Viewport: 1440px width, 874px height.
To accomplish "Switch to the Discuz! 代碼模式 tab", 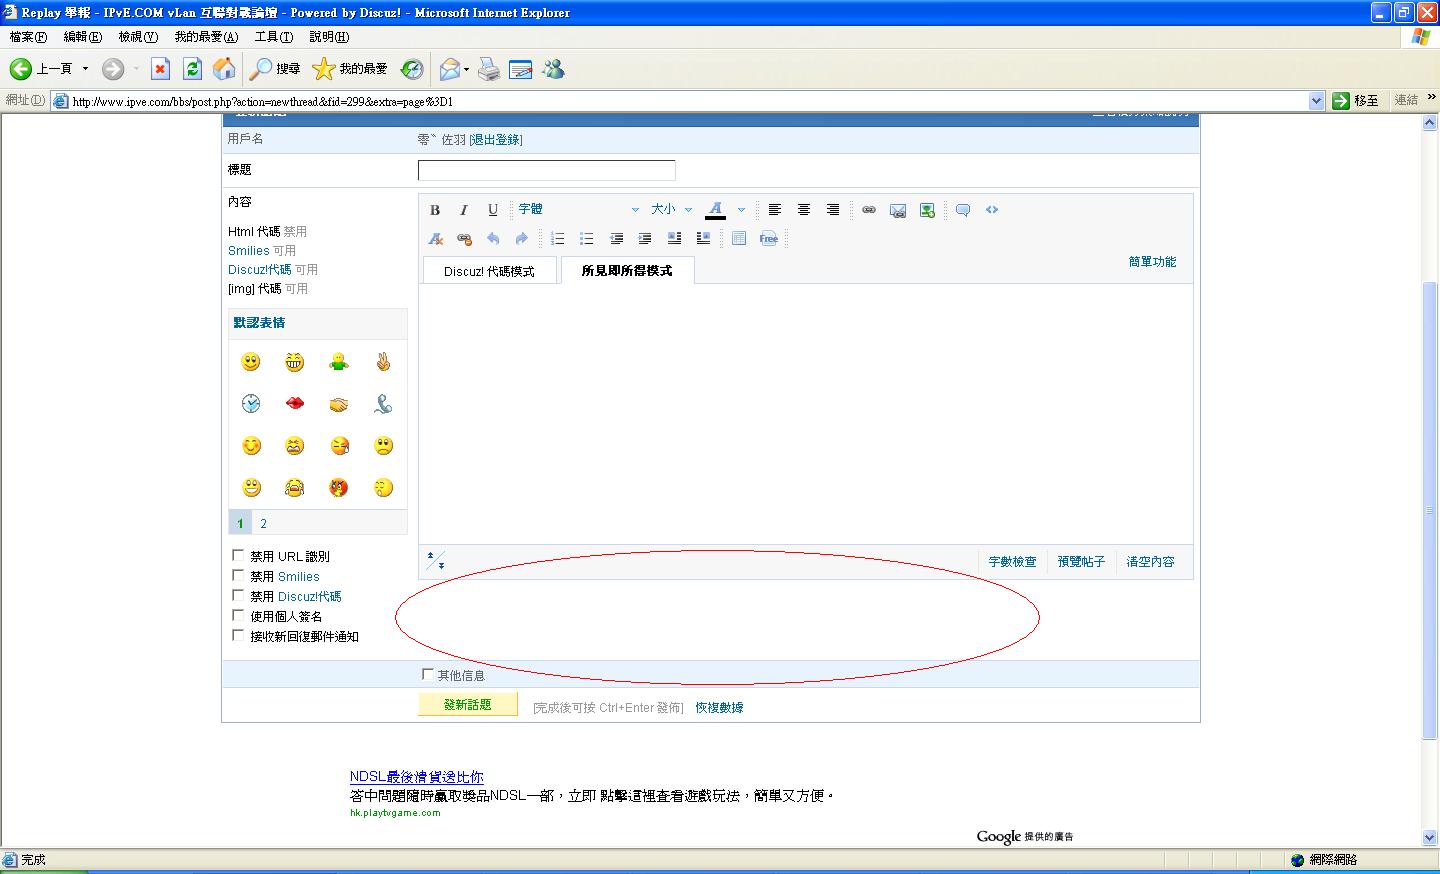I will click(489, 271).
